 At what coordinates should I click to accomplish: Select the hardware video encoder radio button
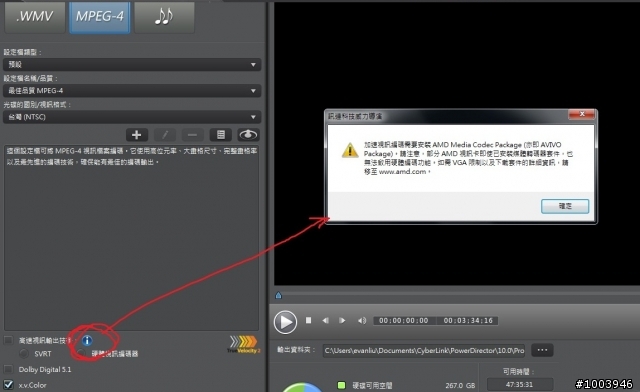tap(82, 353)
